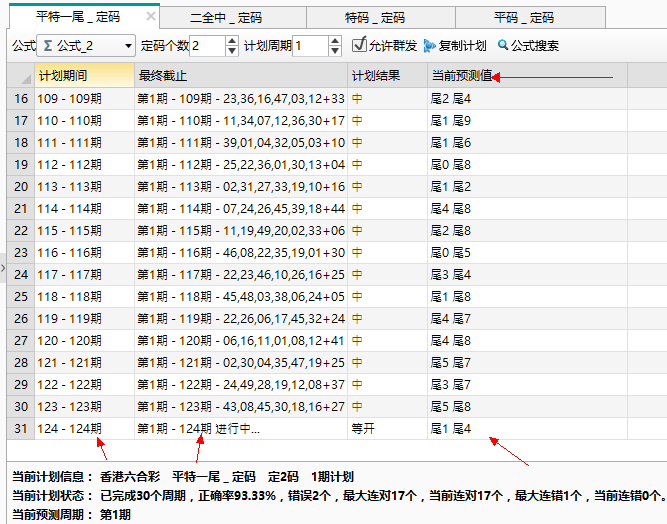Click the 定码个数 input field
The width and height of the screenshot is (667, 524).
point(207,46)
